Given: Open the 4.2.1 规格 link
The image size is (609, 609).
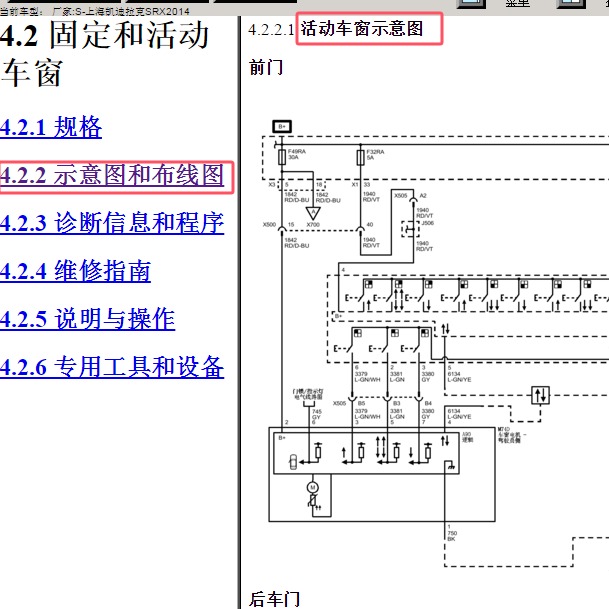Looking at the screenshot, I should click(51, 127).
